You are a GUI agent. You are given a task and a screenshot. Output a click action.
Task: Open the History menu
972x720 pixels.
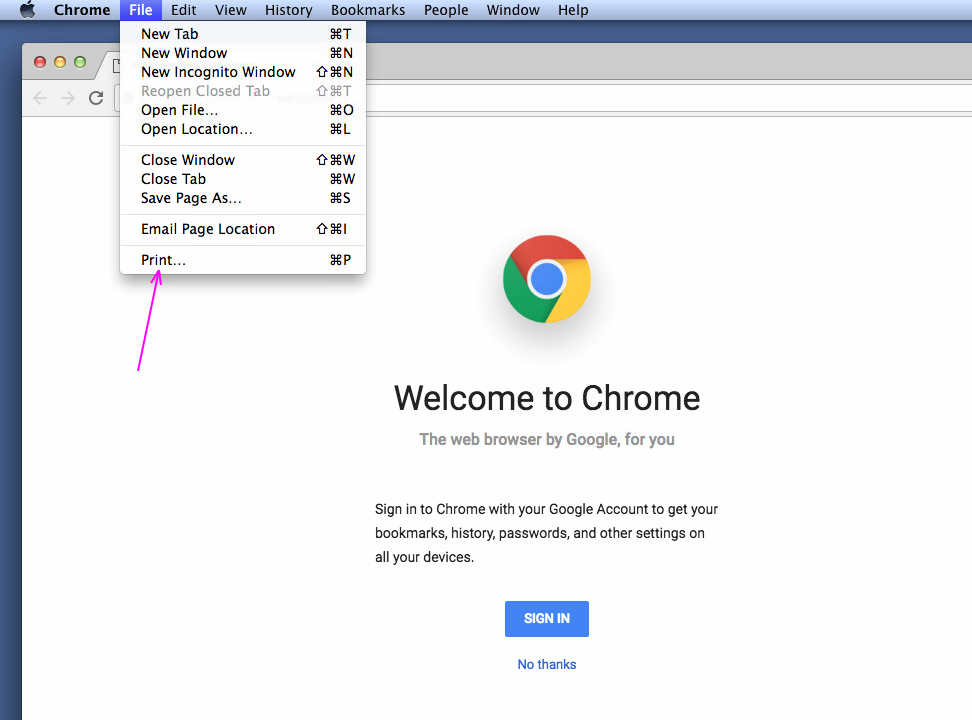288,10
